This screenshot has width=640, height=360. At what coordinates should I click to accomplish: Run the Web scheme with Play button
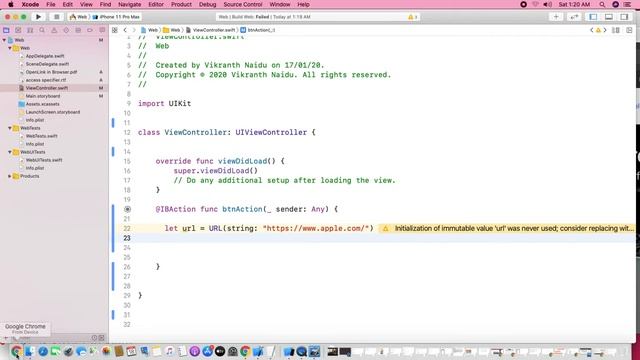(x=38, y=17)
